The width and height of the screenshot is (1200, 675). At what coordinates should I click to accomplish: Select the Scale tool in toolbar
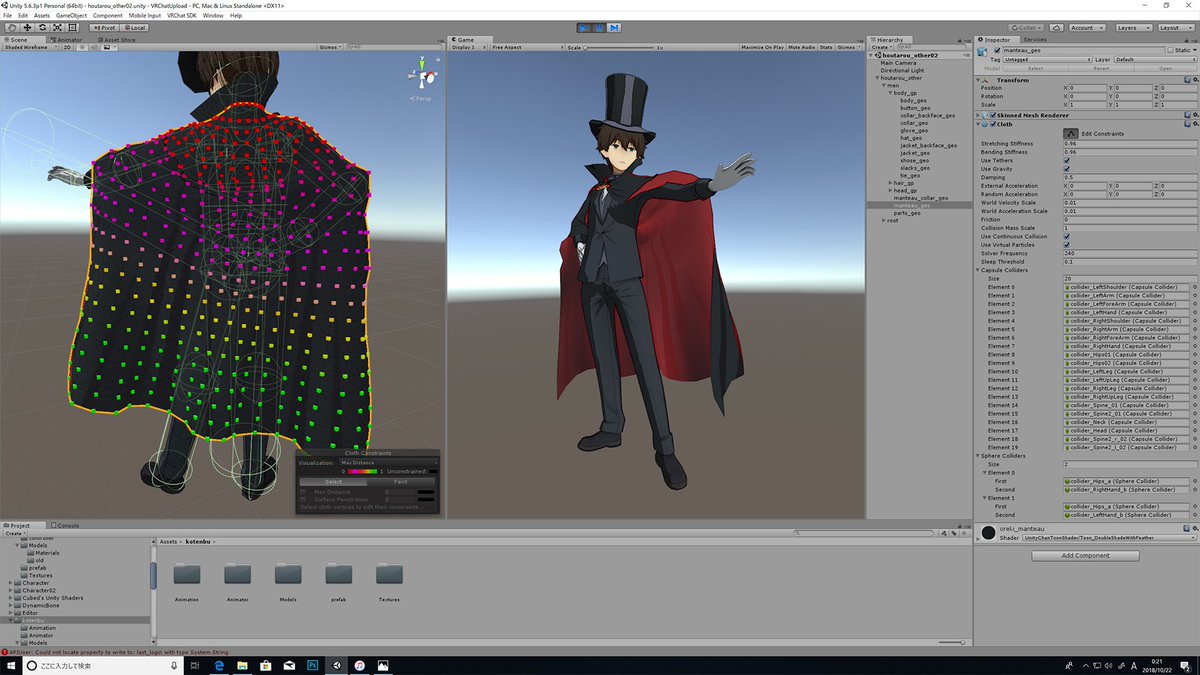coord(57,27)
